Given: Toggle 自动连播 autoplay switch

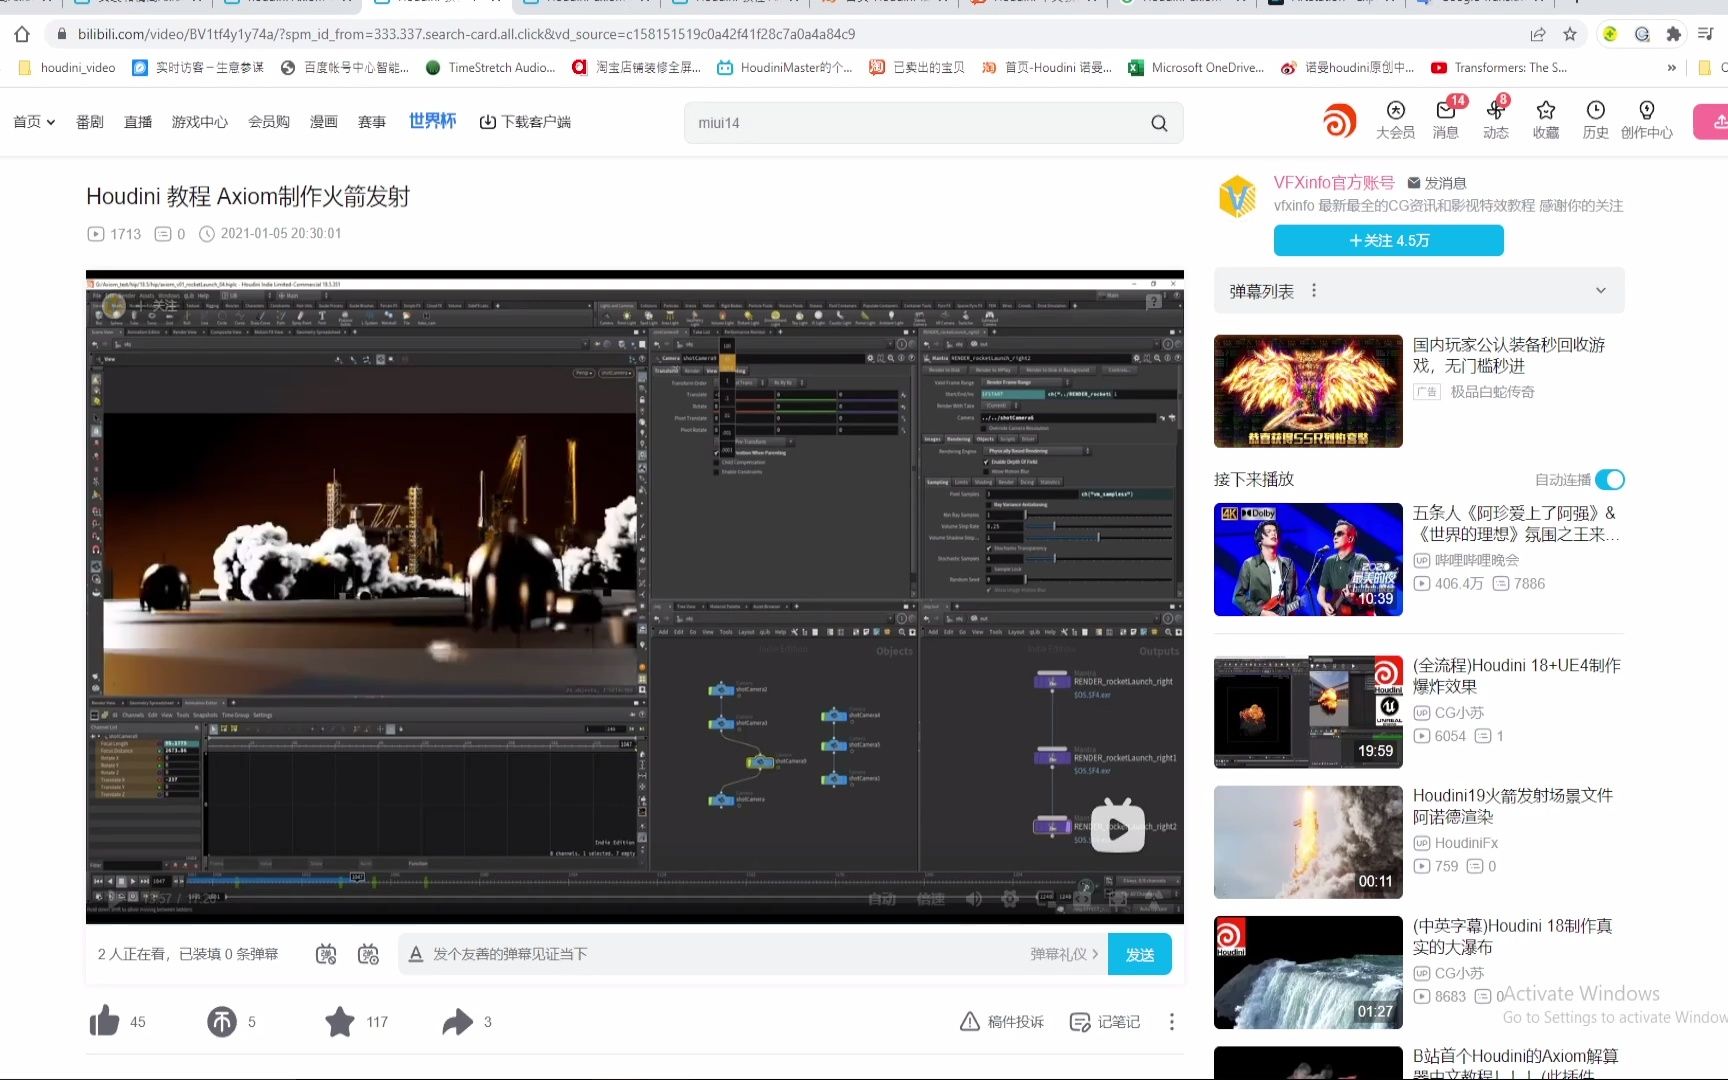Looking at the screenshot, I should pos(1610,480).
